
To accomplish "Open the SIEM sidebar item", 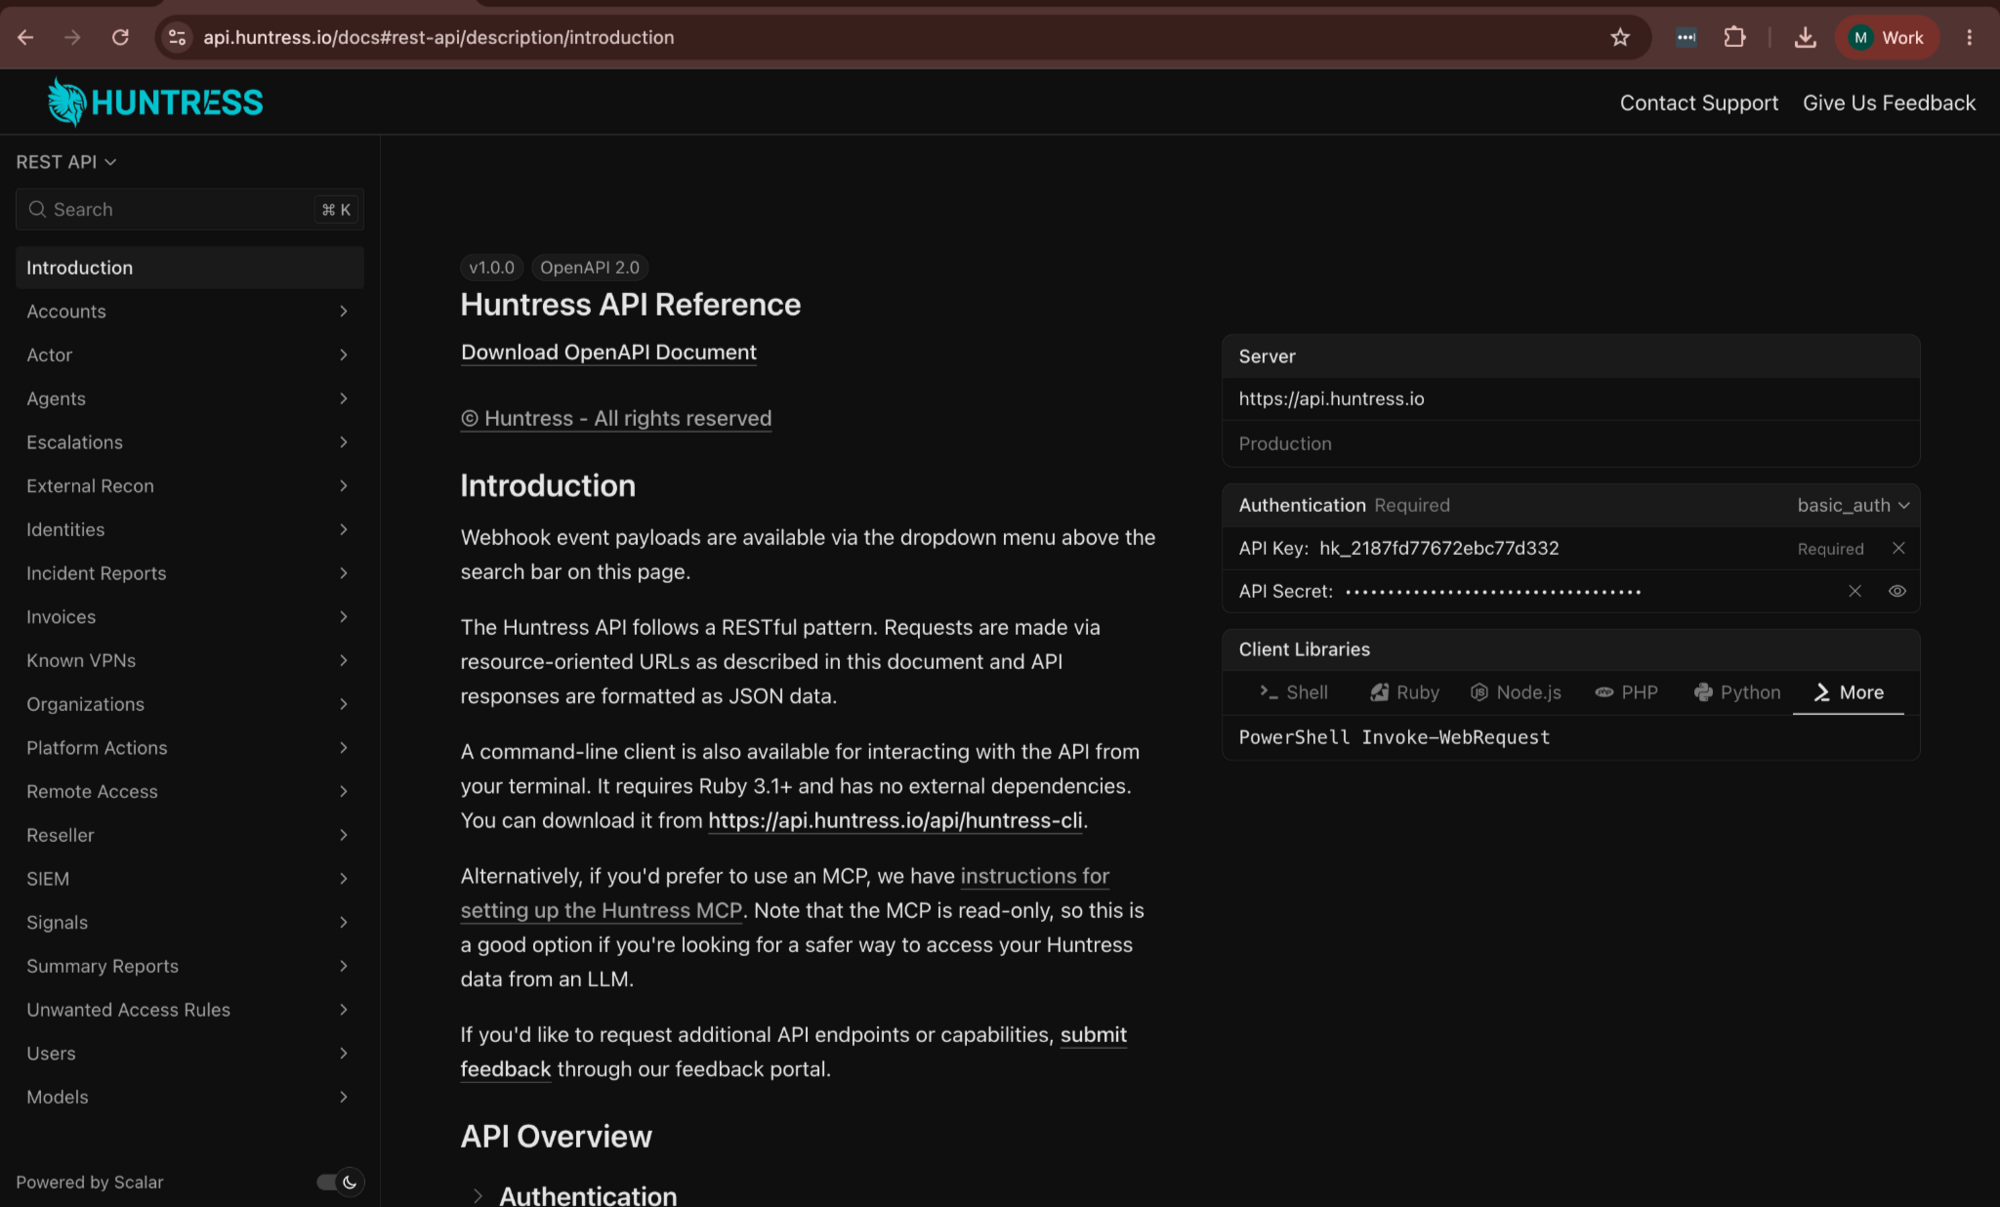I will (x=189, y=878).
